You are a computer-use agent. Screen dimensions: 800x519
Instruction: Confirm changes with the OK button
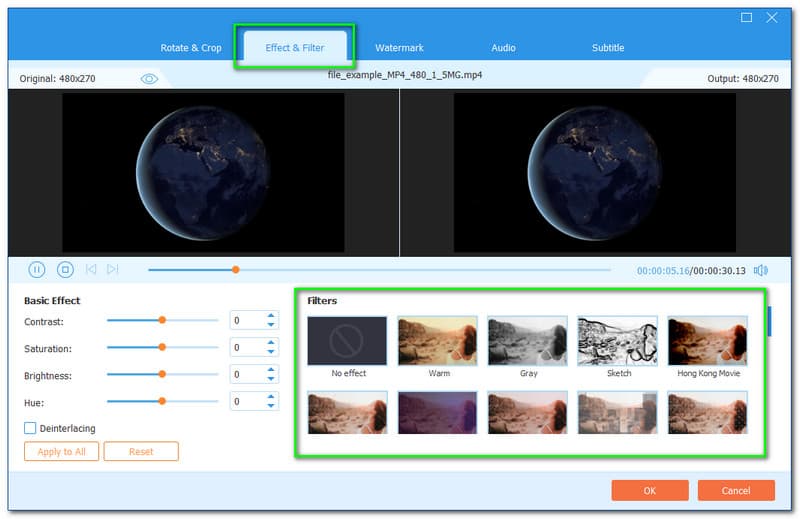coord(649,491)
